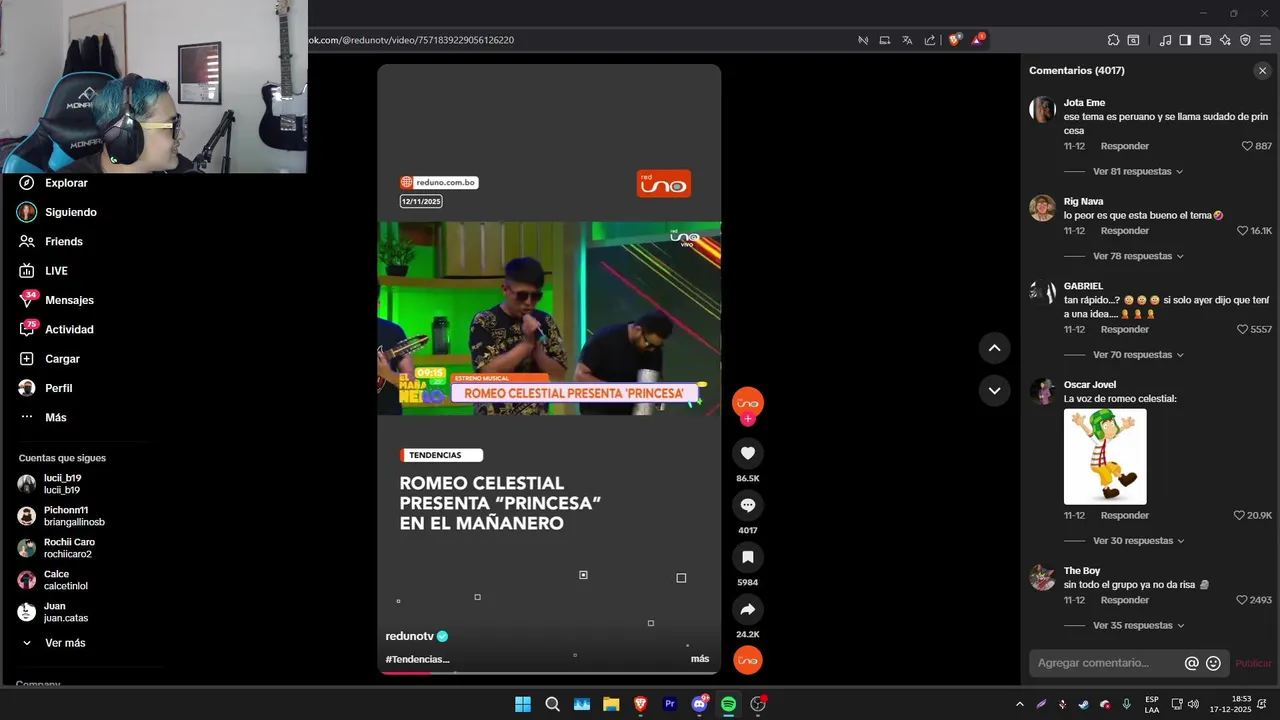The width and height of the screenshot is (1280, 720).
Task: Close the Comentarios panel
Action: (1262, 71)
